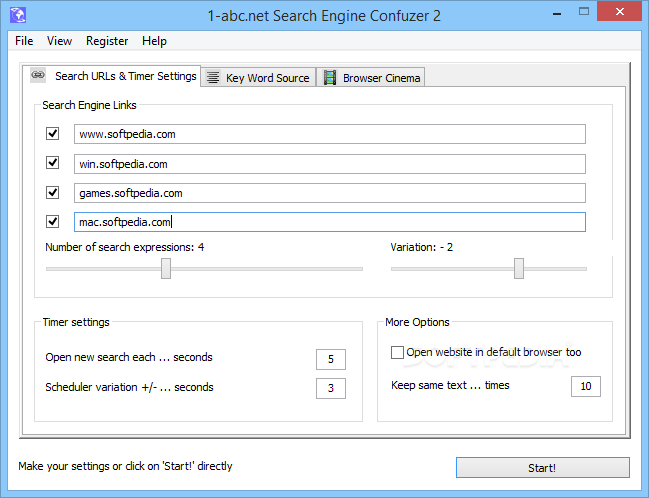Click the win.softpedia.com URL field

click(330, 164)
